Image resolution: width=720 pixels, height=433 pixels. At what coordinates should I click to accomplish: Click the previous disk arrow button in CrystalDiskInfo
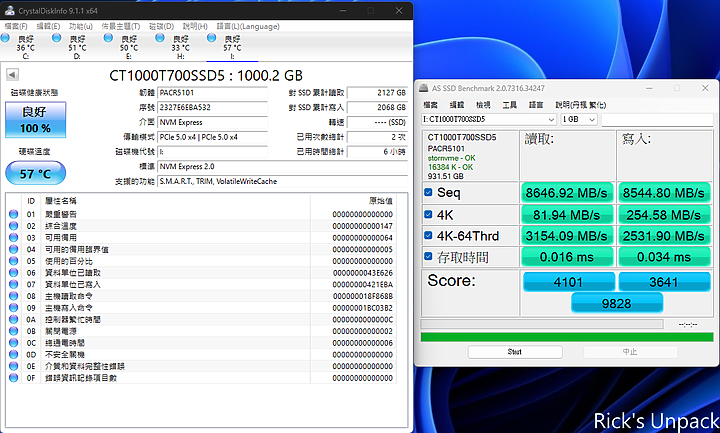click(x=12, y=74)
